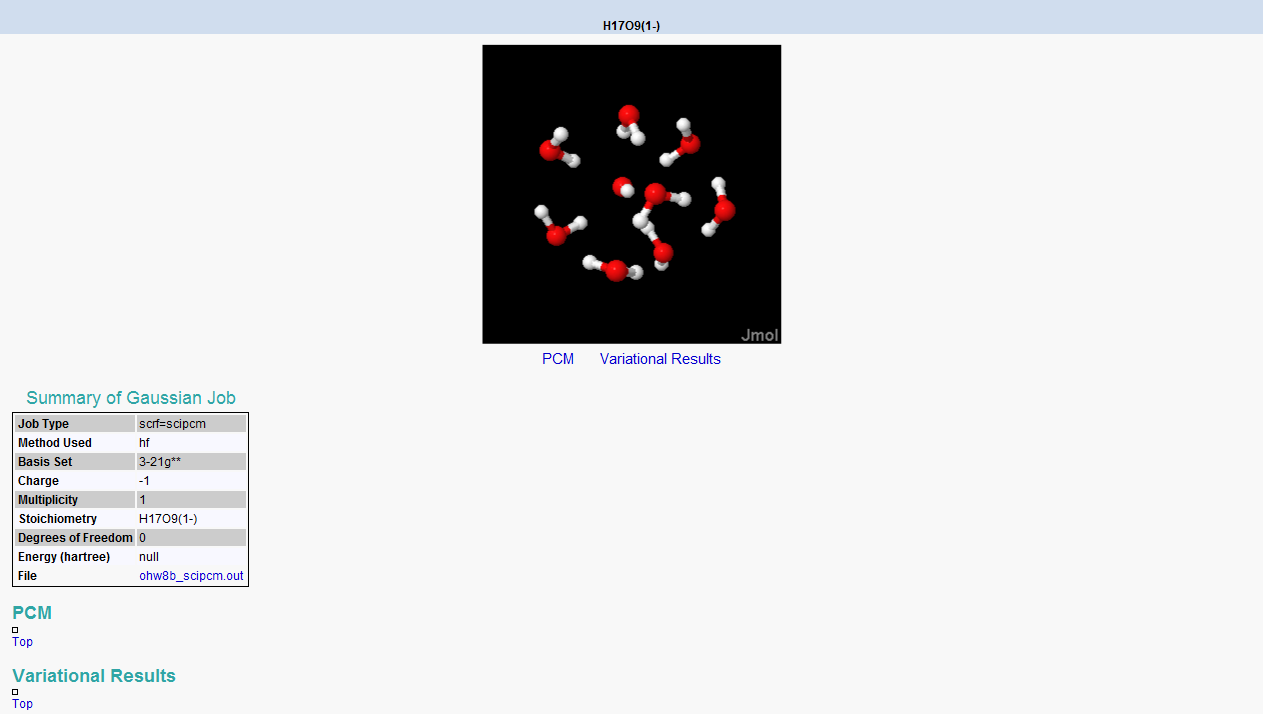Open the ohw8b_scipcm.out file link
Screen dimensions: 1263x714
click(191, 575)
